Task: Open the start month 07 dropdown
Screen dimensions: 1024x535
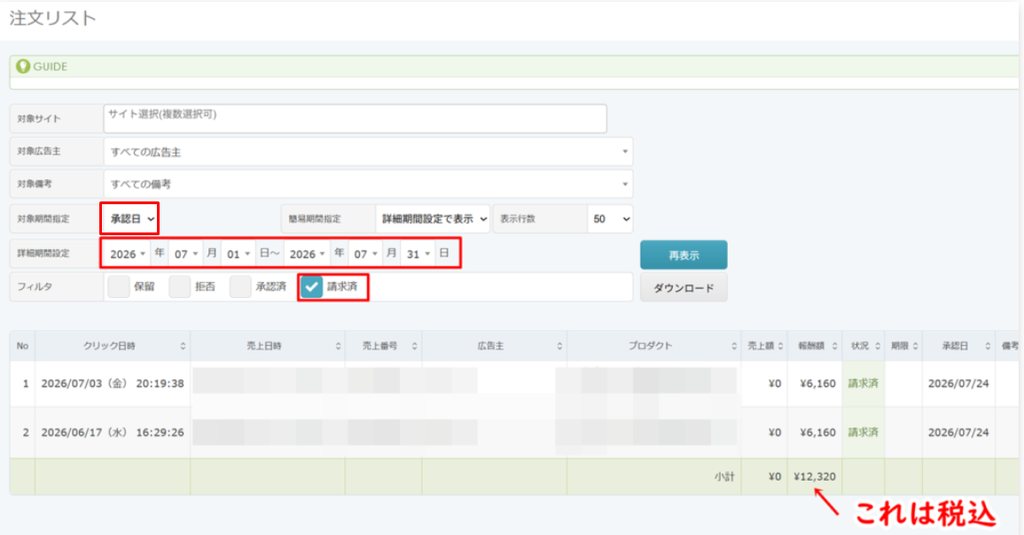Action: coord(185,254)
